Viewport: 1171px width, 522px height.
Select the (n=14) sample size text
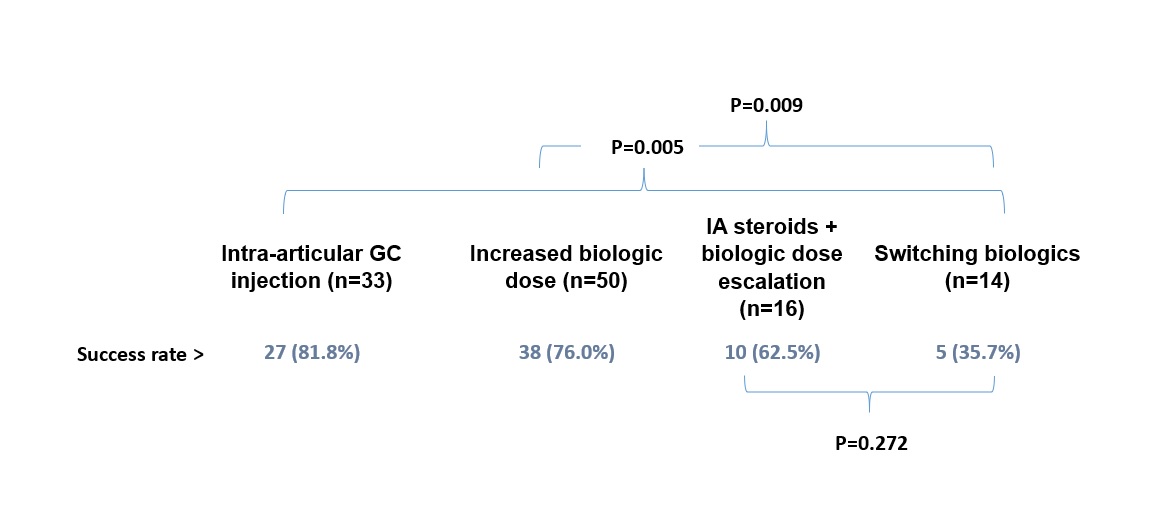(x=977, y=281)
